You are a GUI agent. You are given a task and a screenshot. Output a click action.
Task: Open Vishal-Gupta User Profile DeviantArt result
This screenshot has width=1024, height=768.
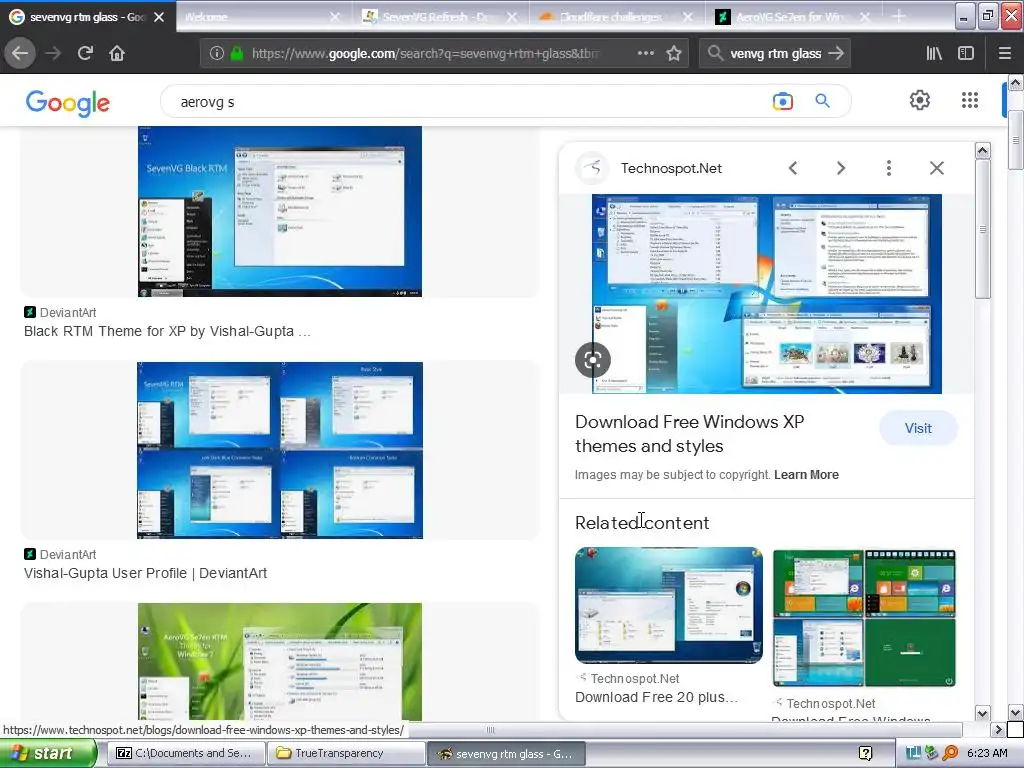145,573
